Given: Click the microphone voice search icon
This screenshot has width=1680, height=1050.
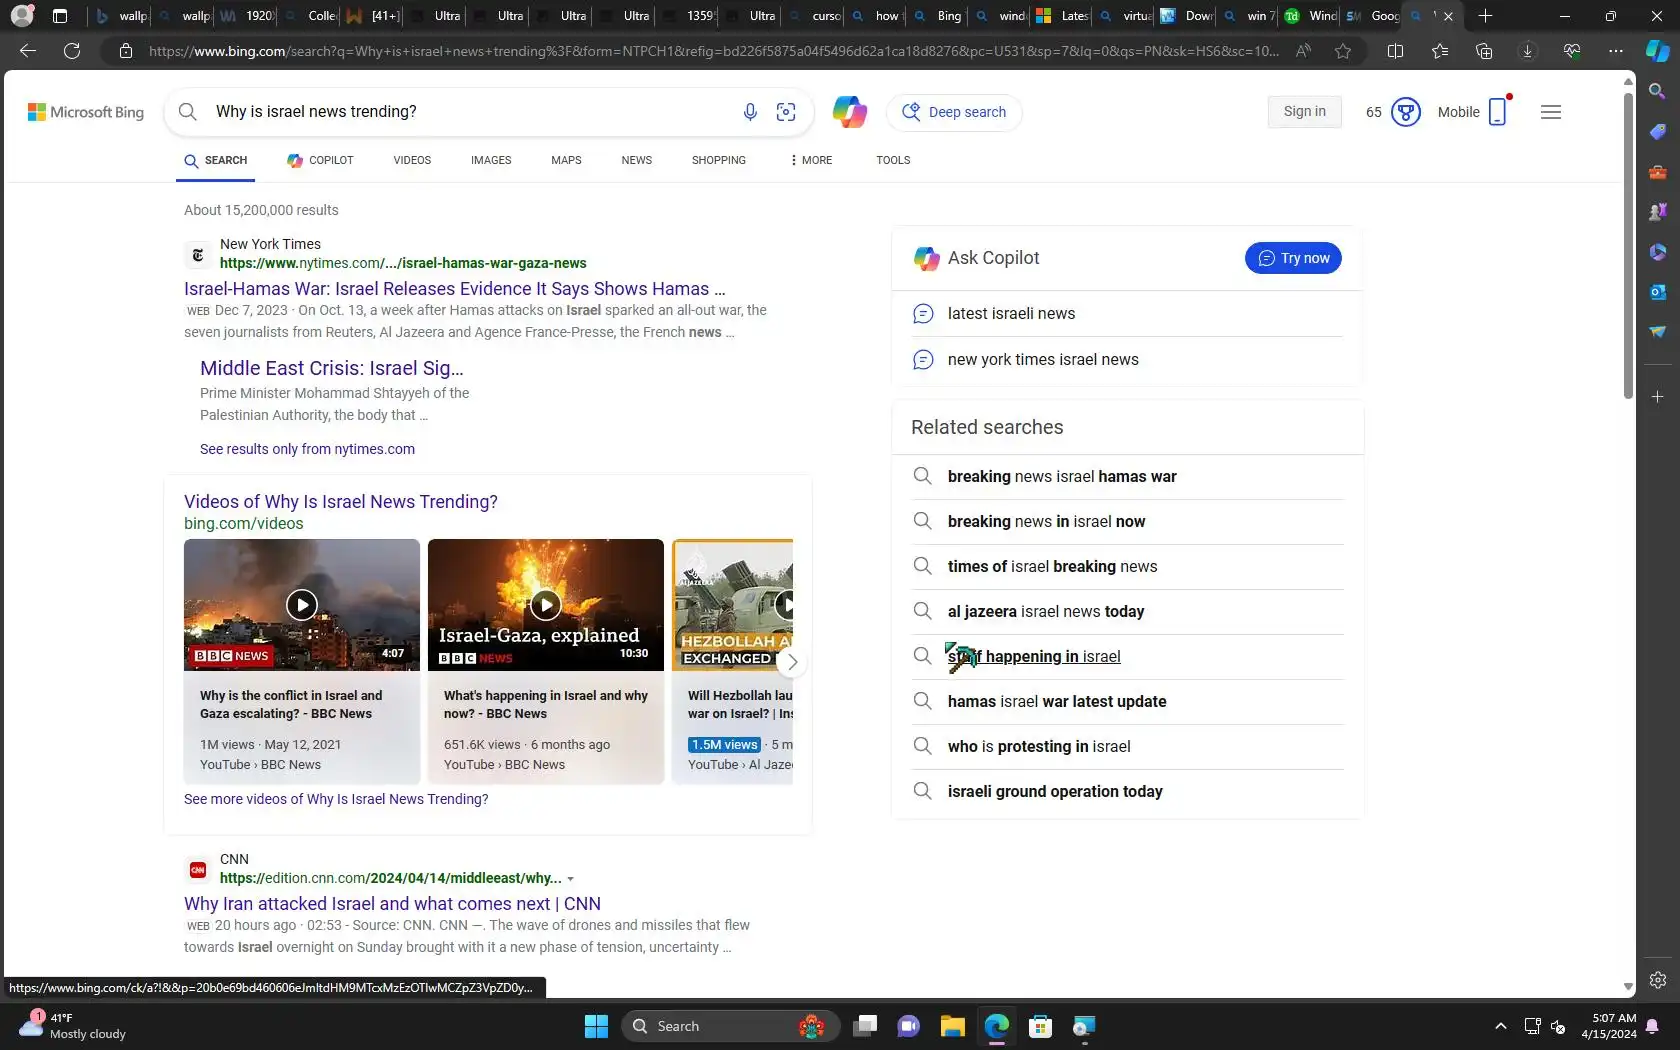Looking at the screenshot, I should pos(750,112).
